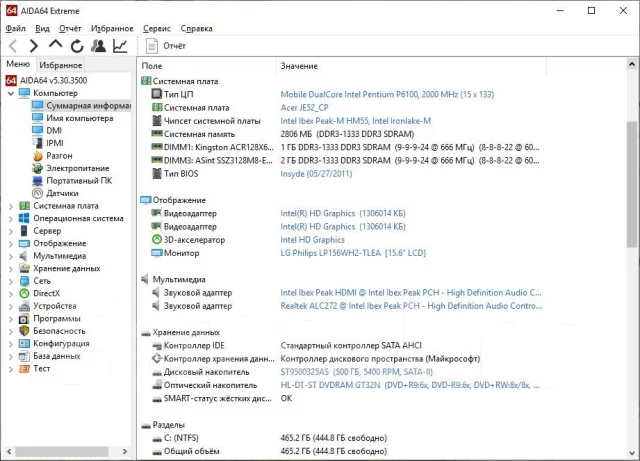Image resolution: width=640 pixels, height=461 pixels.
Task: Open the Справка menu
Action: 196,28
